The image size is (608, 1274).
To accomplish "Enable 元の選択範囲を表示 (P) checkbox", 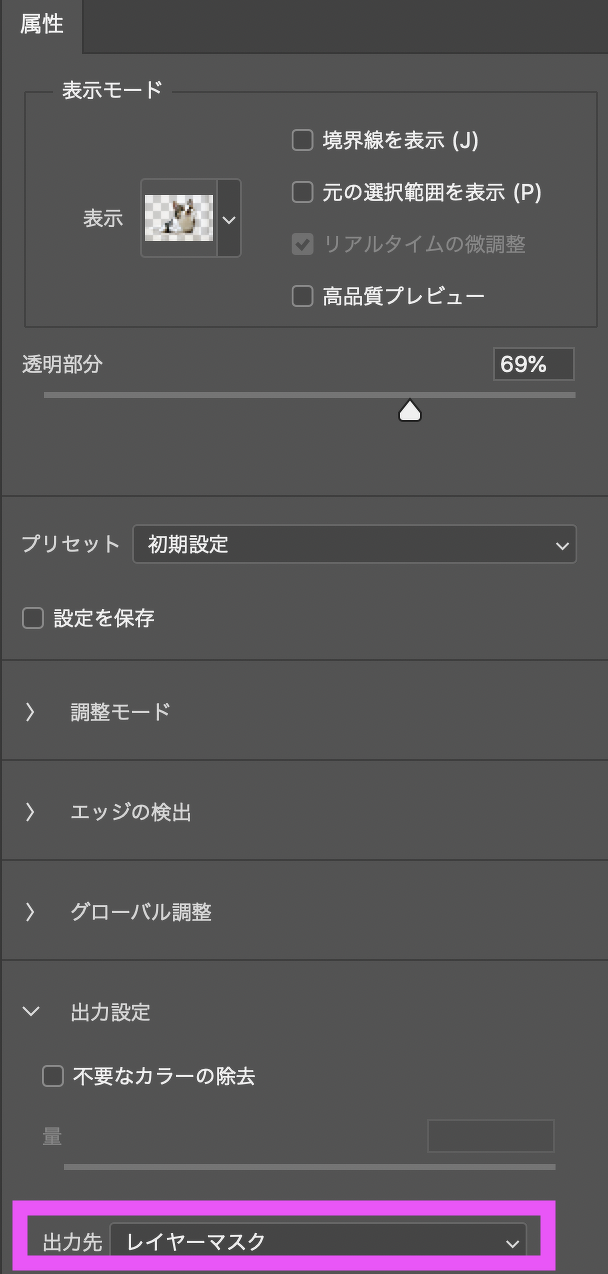I will pyautogui.click(x=302, y=192).
